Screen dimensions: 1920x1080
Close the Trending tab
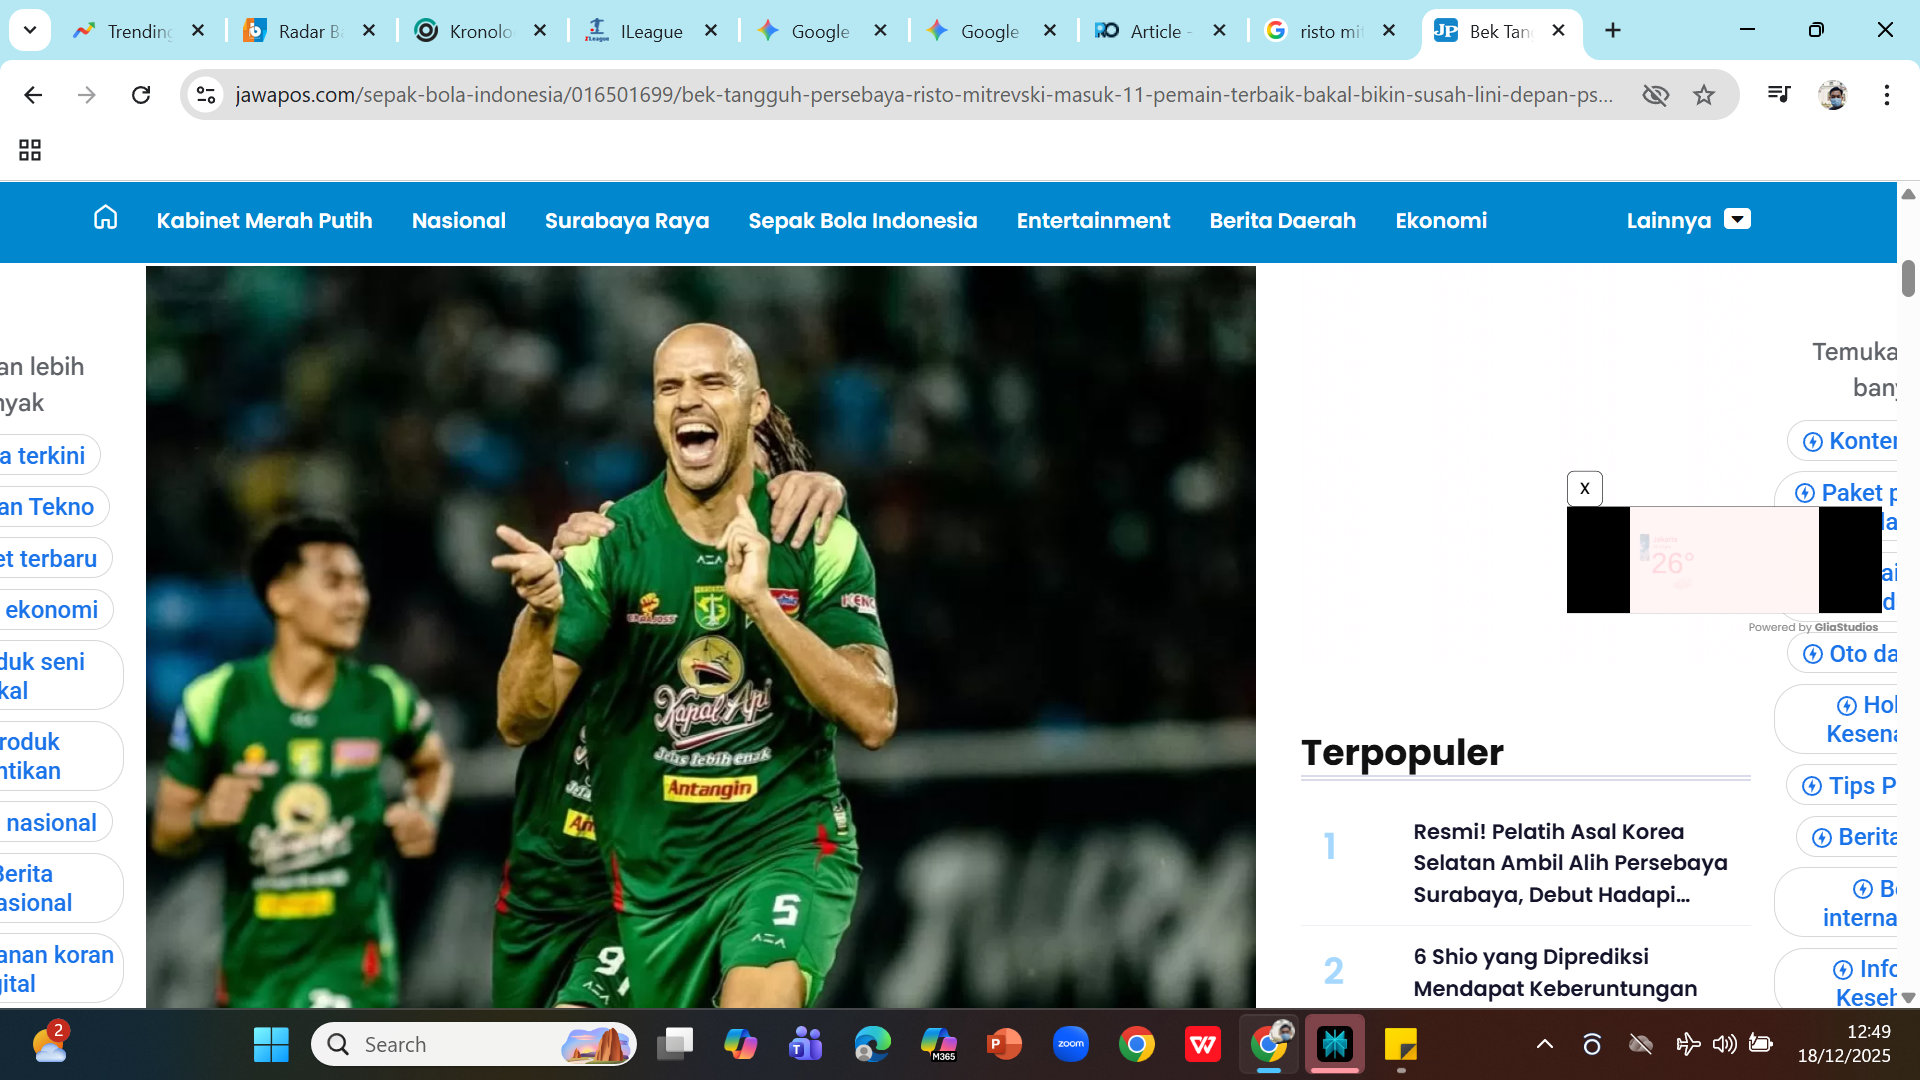pyautogui.click(x=198, y=31)
